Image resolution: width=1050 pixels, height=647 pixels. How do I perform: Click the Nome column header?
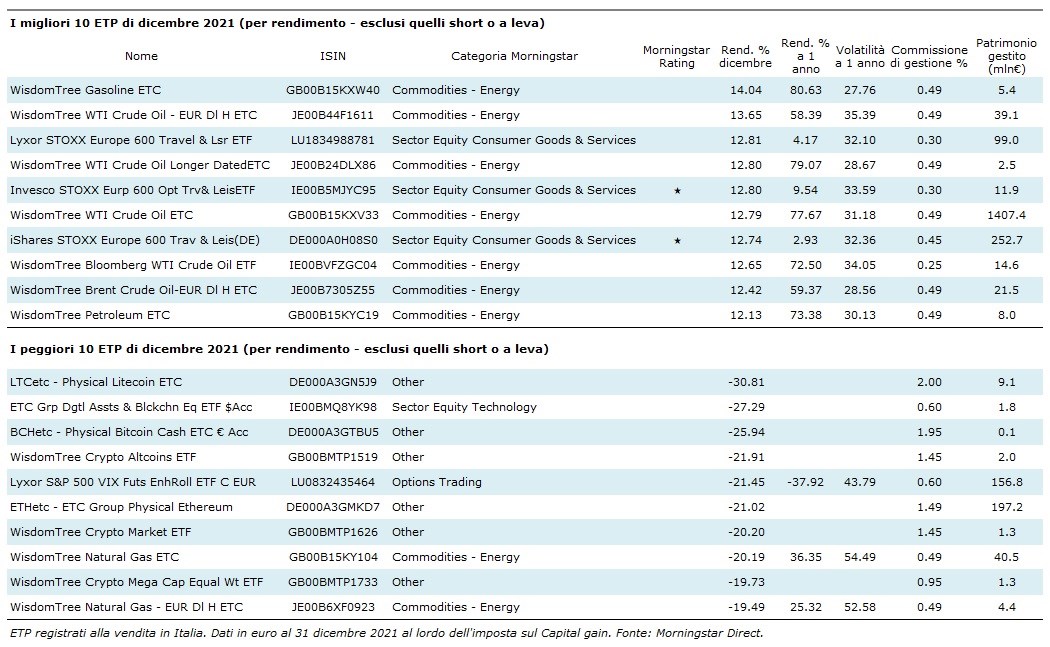[x=141, y=56]
